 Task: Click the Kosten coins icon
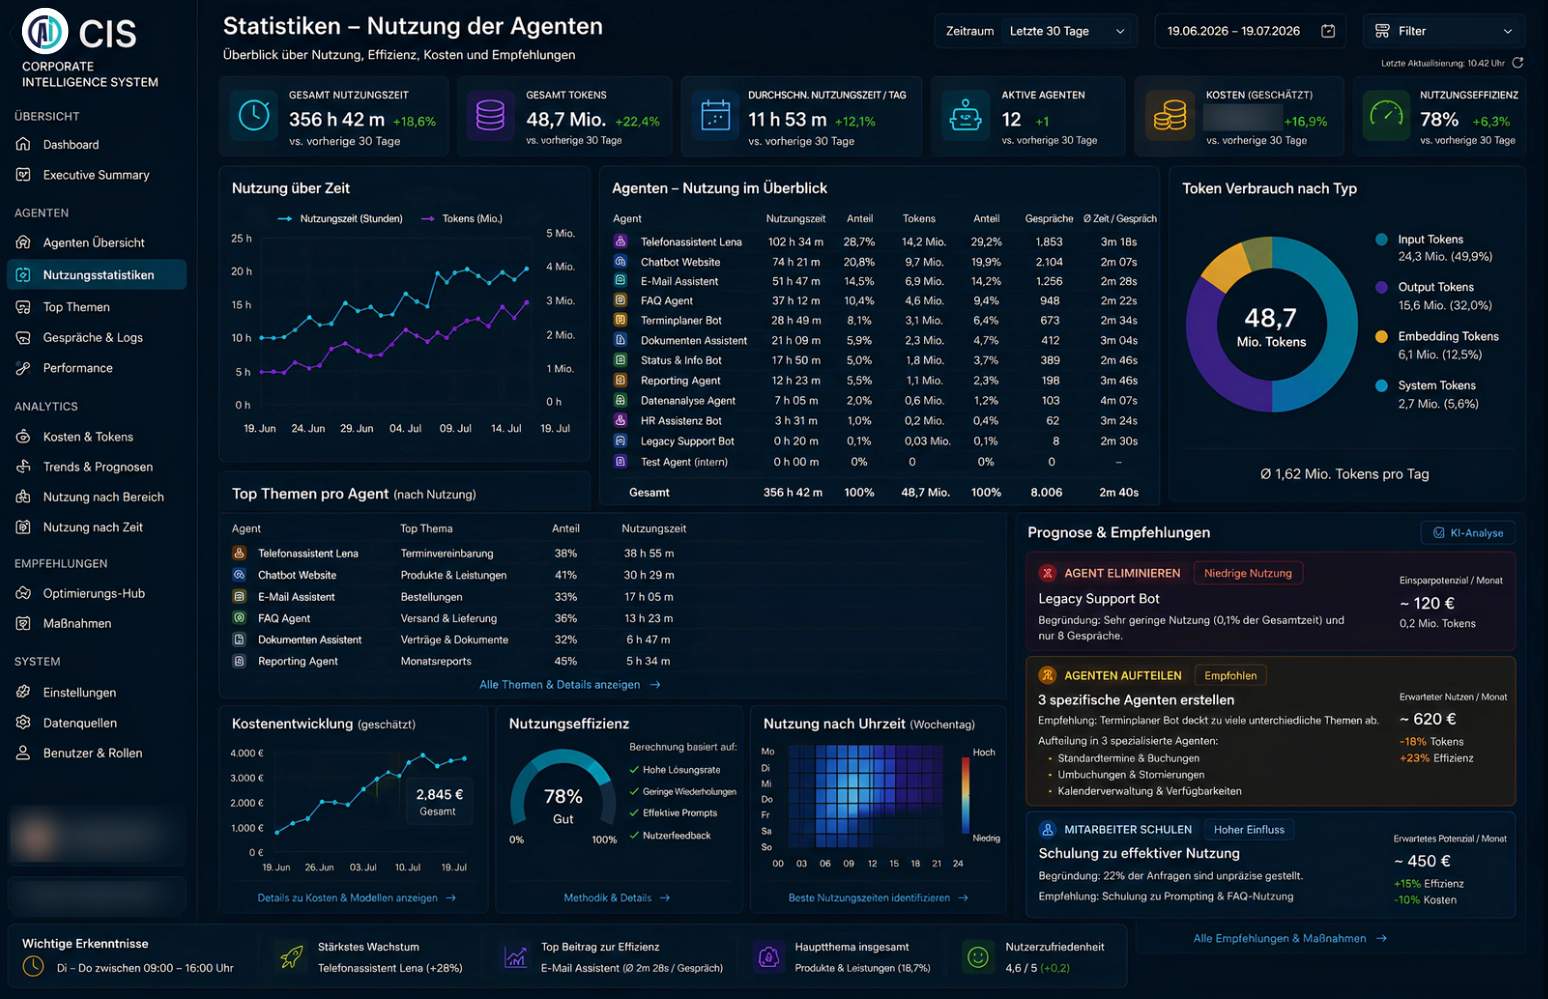[1169, 116]
